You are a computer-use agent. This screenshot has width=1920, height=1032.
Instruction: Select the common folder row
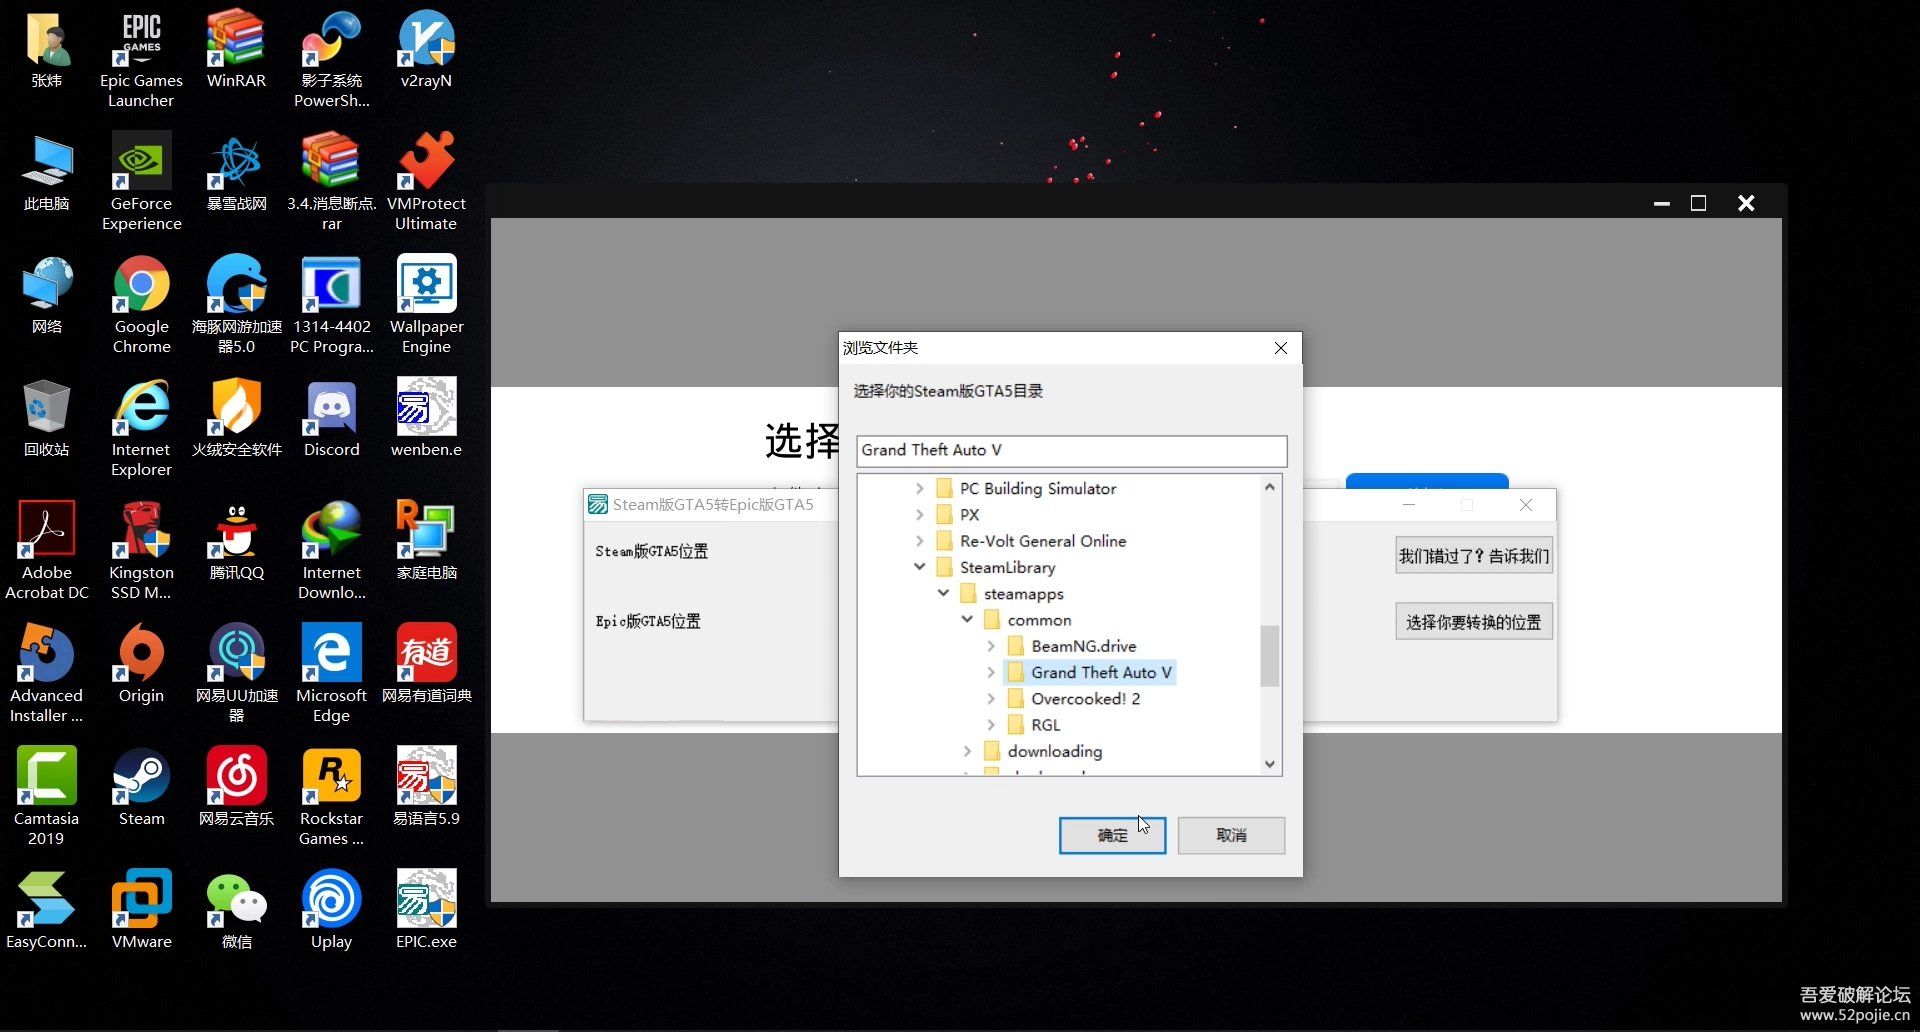point(1027,620)
